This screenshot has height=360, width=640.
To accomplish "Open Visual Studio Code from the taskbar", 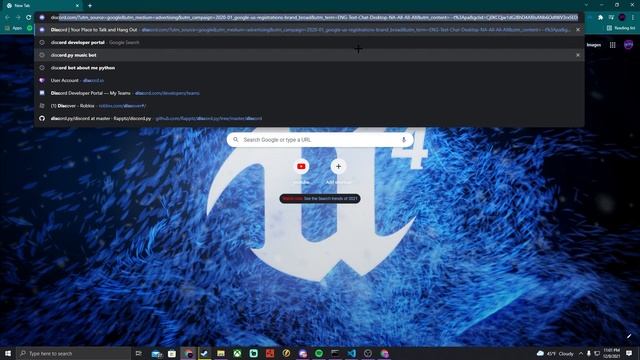I will tap(351, 353).
